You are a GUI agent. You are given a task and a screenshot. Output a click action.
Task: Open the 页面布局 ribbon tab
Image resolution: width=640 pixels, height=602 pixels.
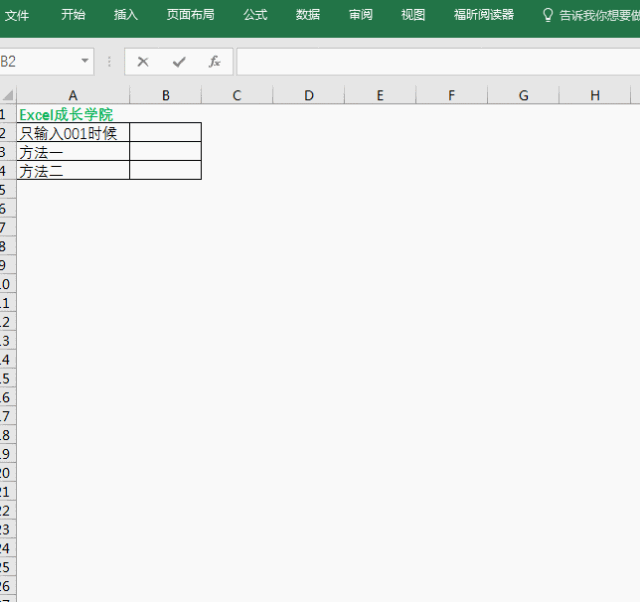[x=190, y=15]
